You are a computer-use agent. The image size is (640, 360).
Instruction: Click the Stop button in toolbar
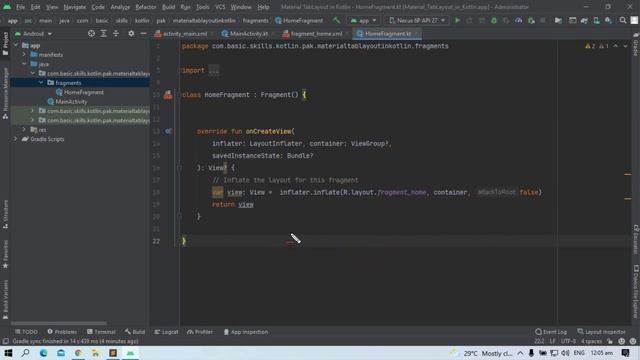coord(543,20)
